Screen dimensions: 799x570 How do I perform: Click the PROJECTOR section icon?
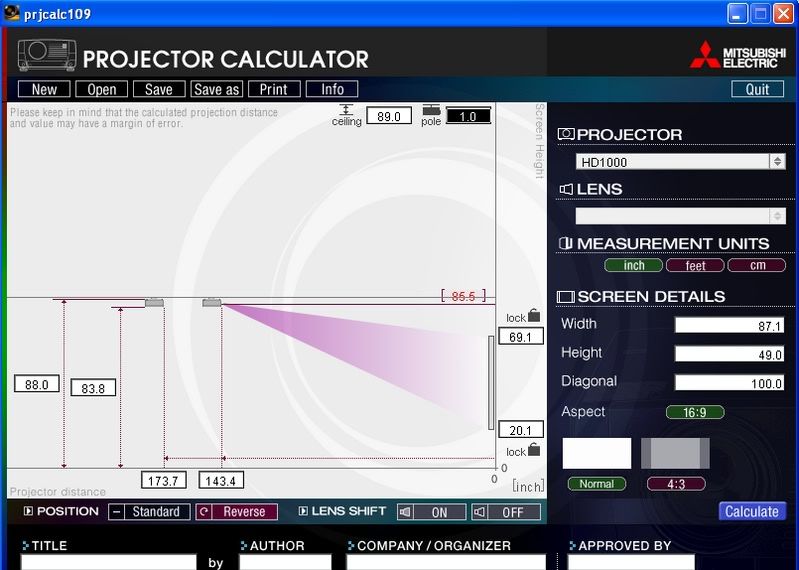[566, 134]
